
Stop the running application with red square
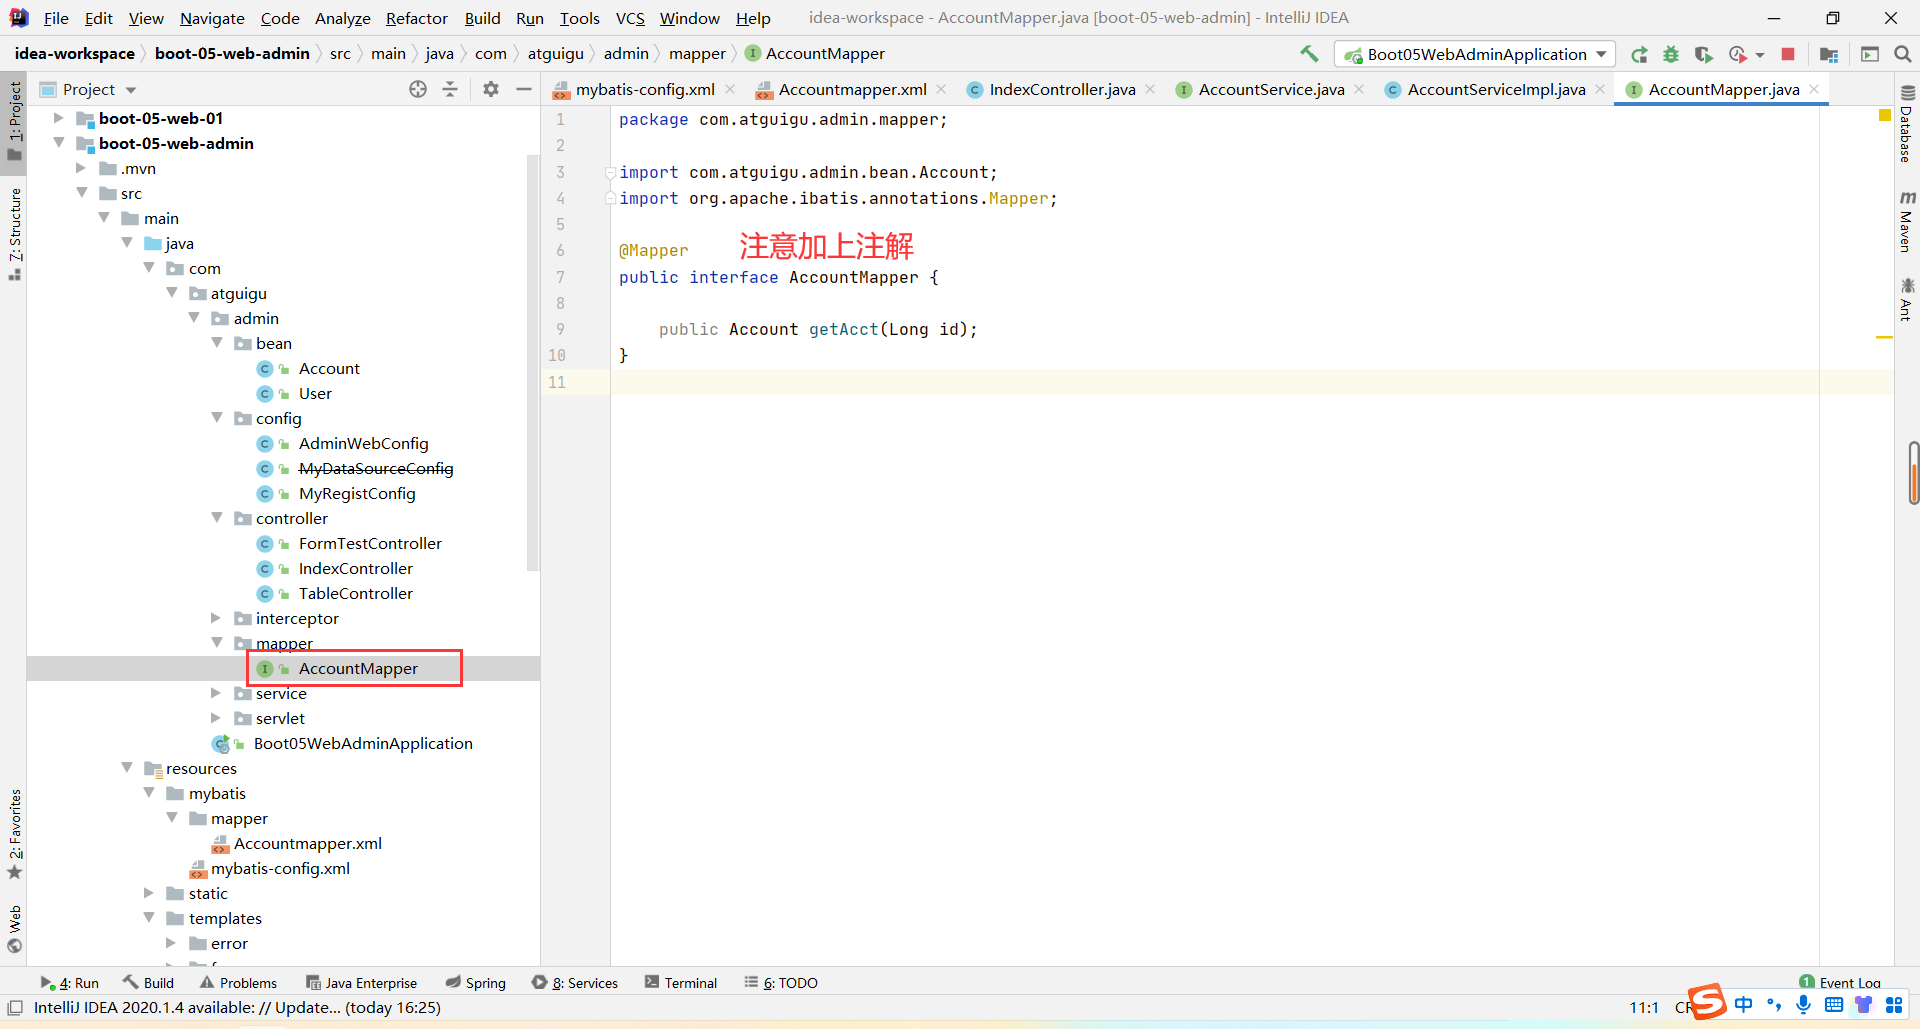coord(1788,54)
